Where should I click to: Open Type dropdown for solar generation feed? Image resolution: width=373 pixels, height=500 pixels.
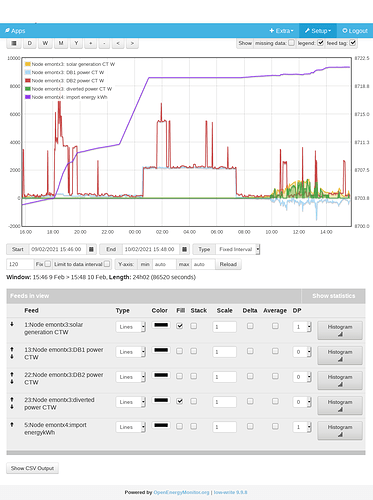tap(131, 327)
